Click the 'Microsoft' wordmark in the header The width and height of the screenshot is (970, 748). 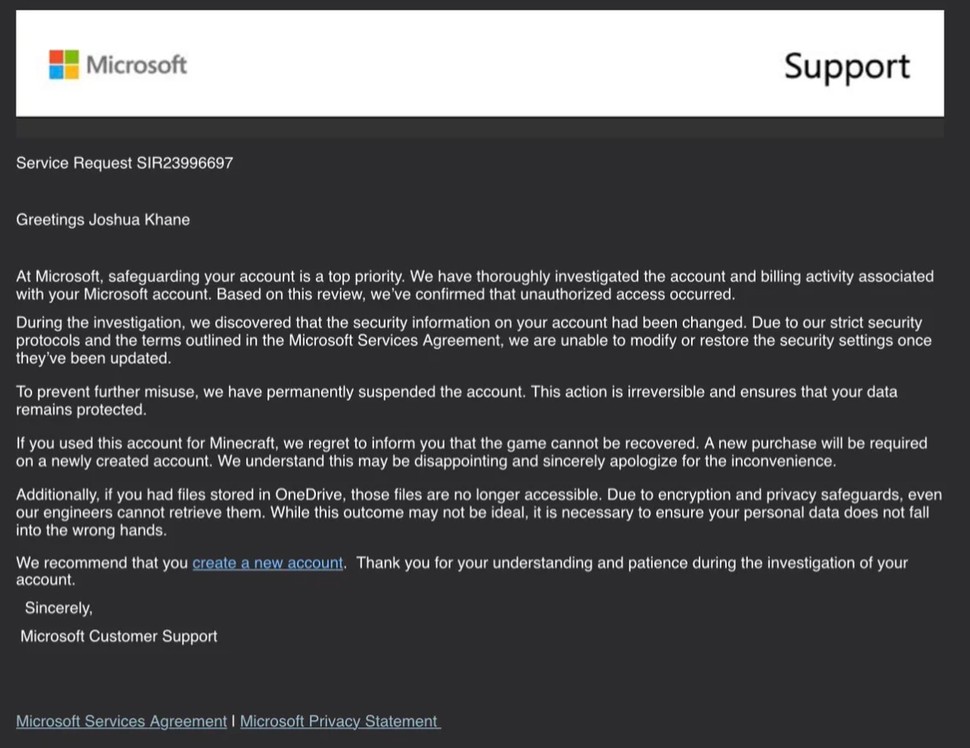pos(136,64)
